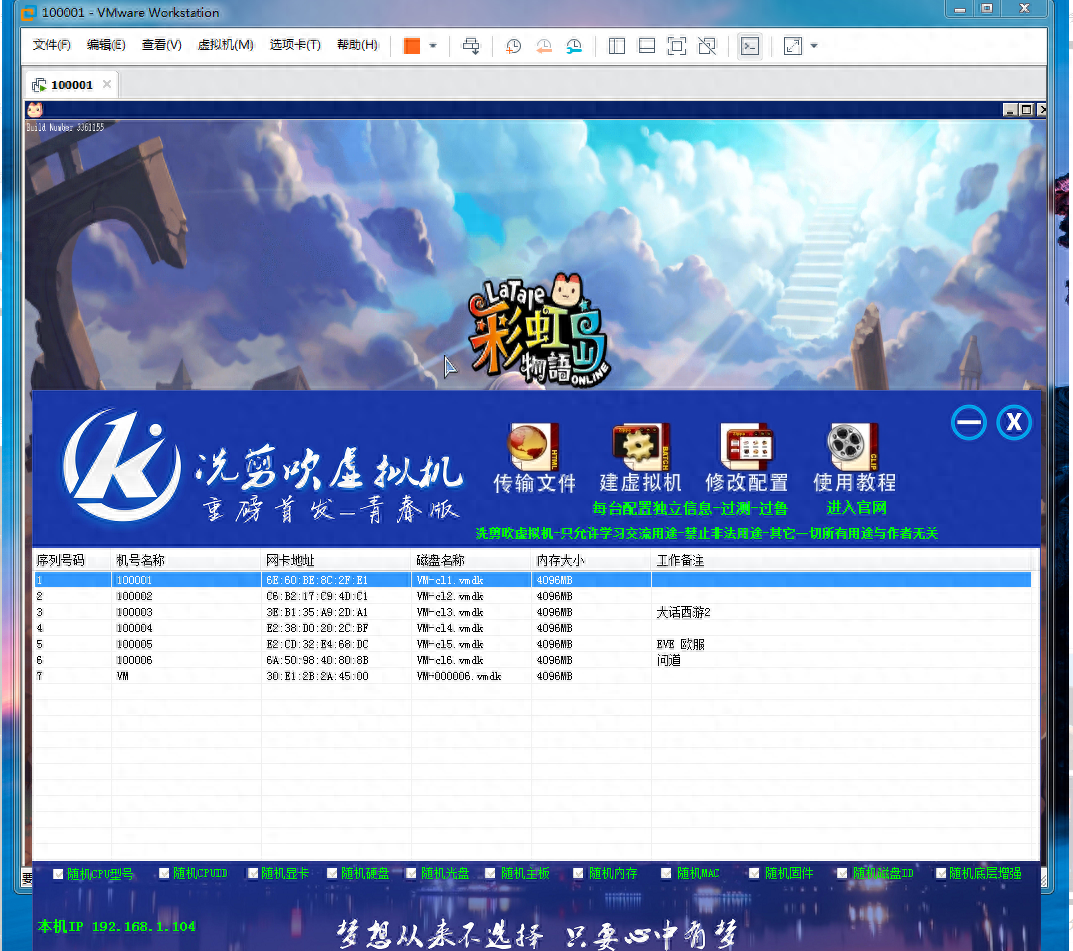
Task: Select row 100004 in the list
Action: tap(532, 628)
